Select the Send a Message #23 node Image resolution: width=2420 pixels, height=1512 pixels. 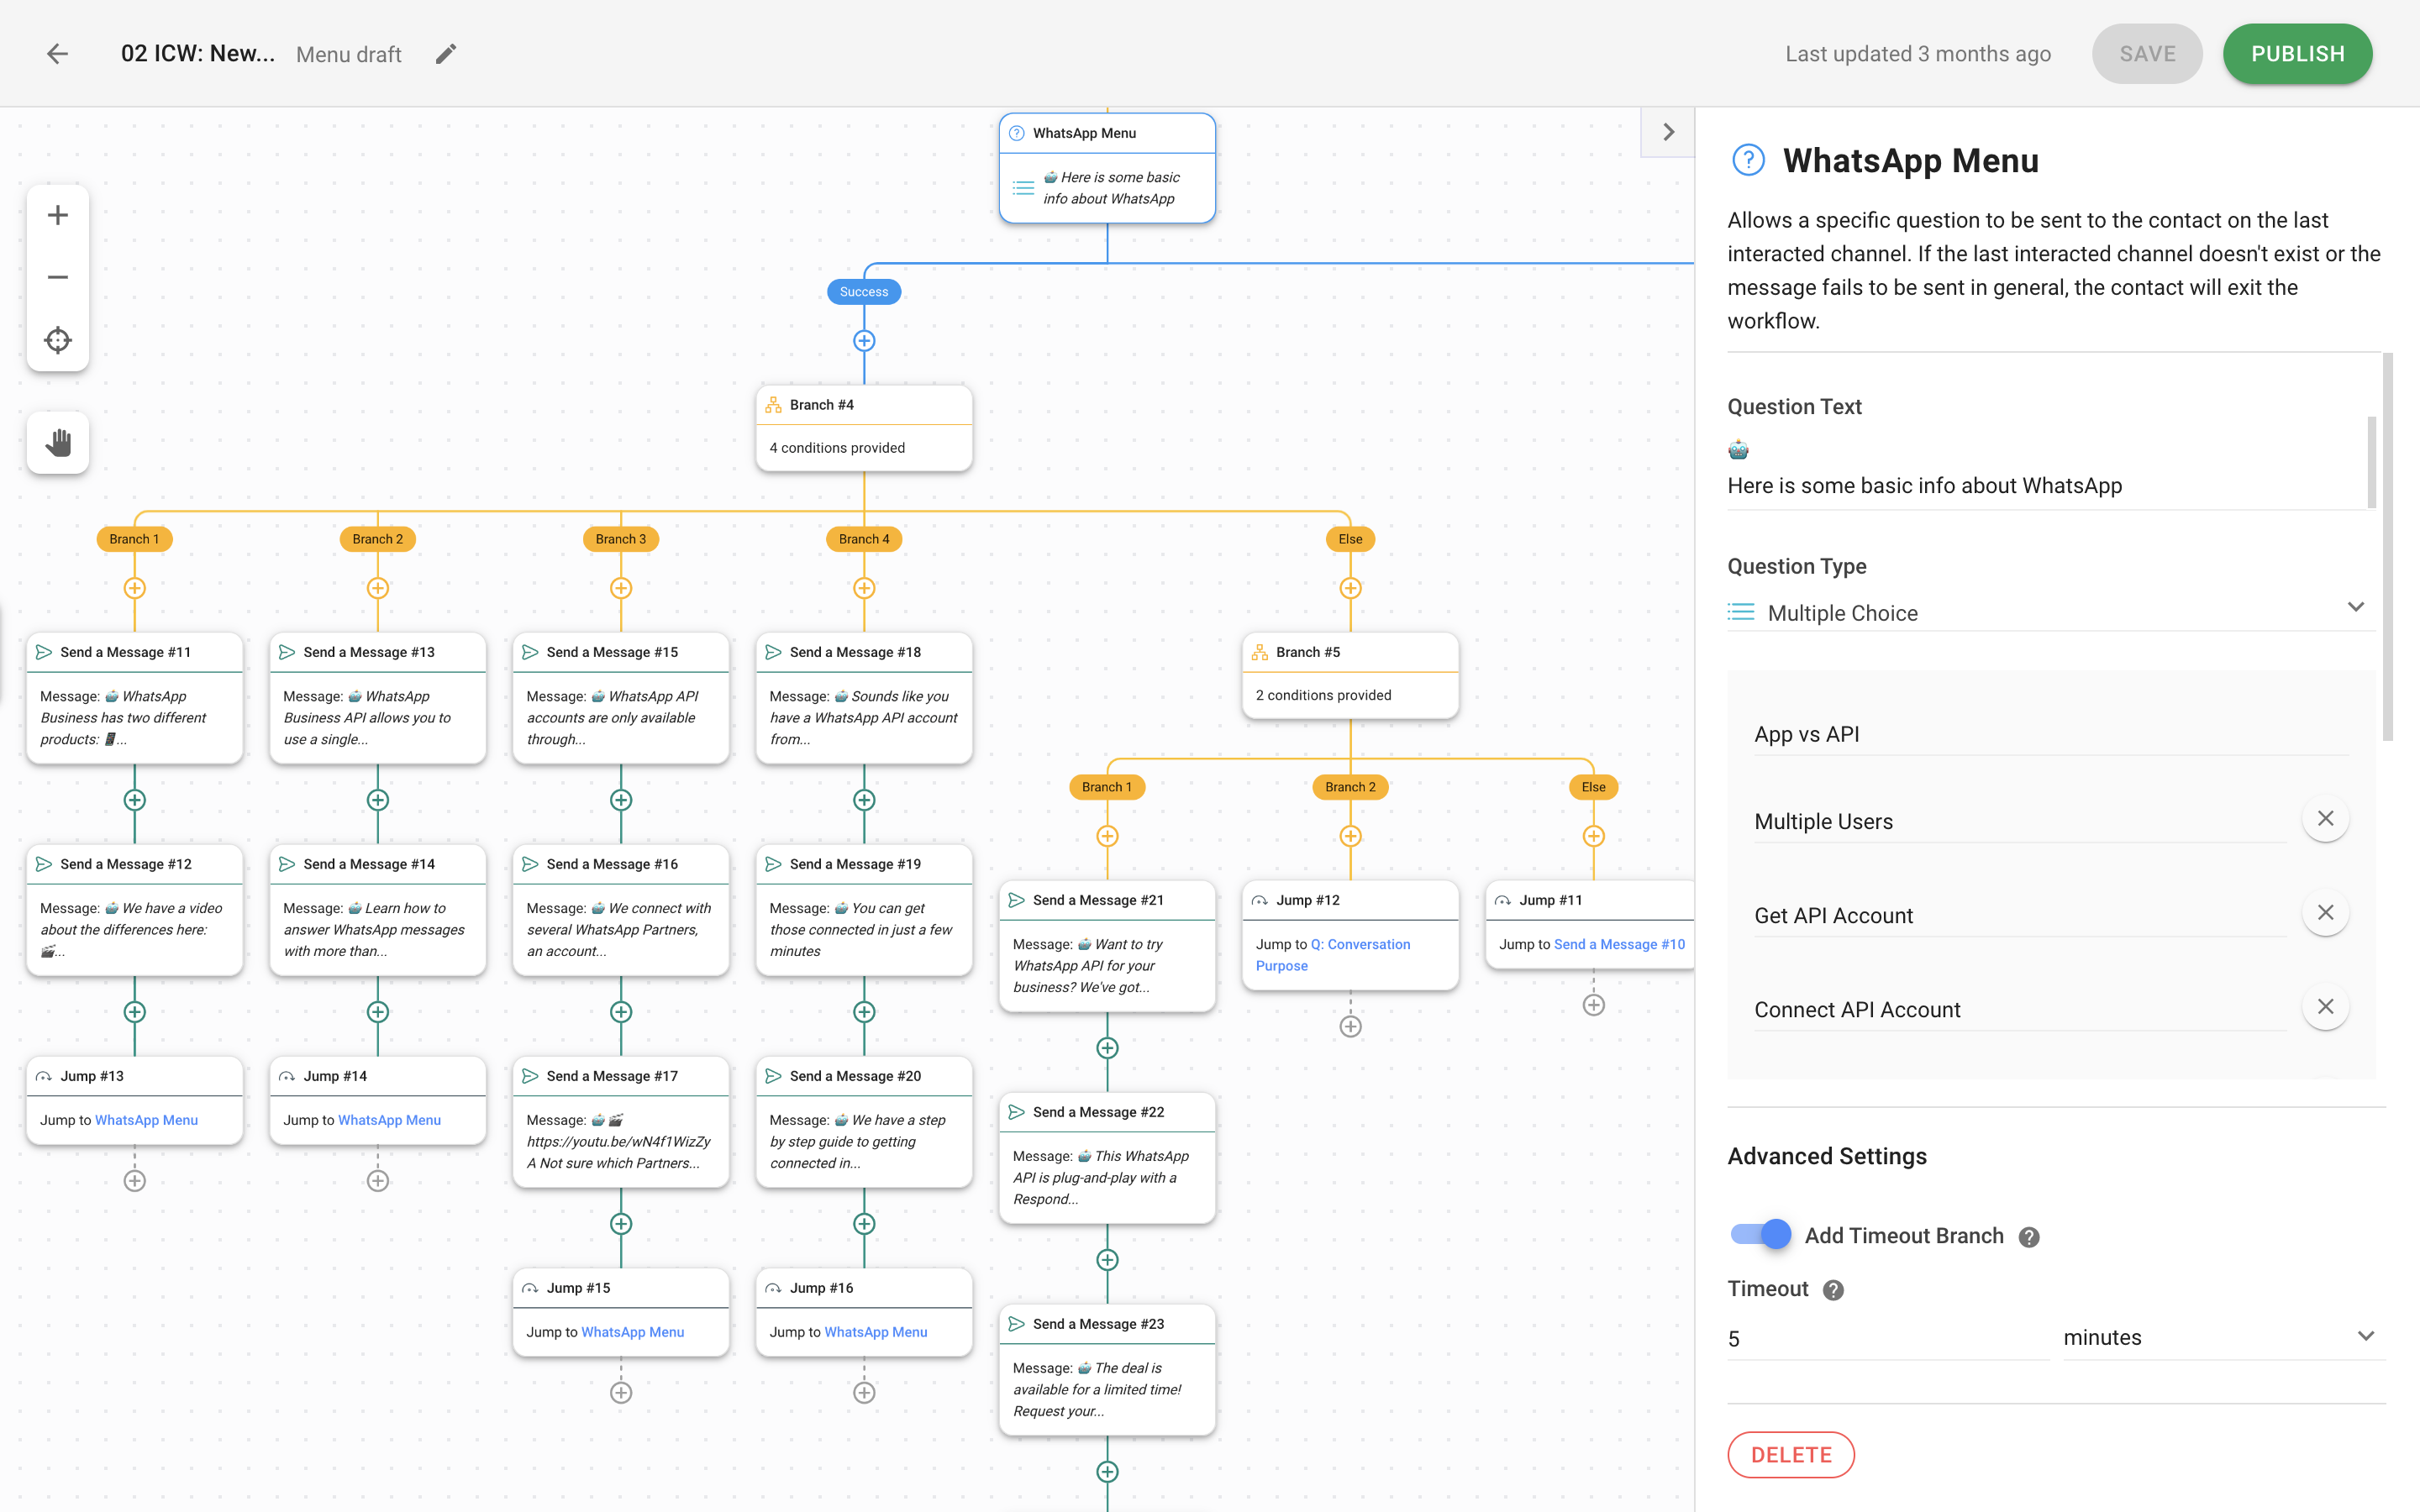[1107, 1370]
